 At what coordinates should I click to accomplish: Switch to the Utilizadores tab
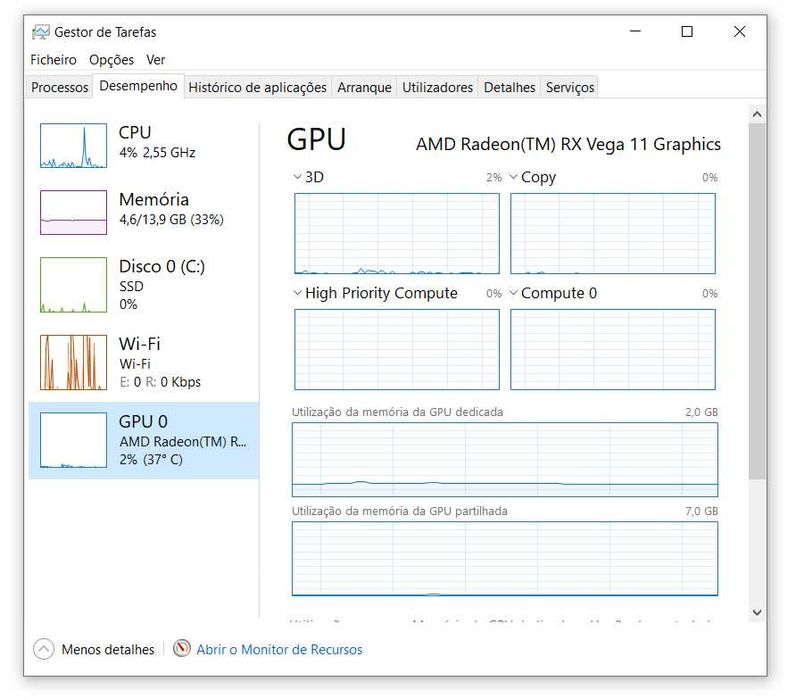point(437,87)
